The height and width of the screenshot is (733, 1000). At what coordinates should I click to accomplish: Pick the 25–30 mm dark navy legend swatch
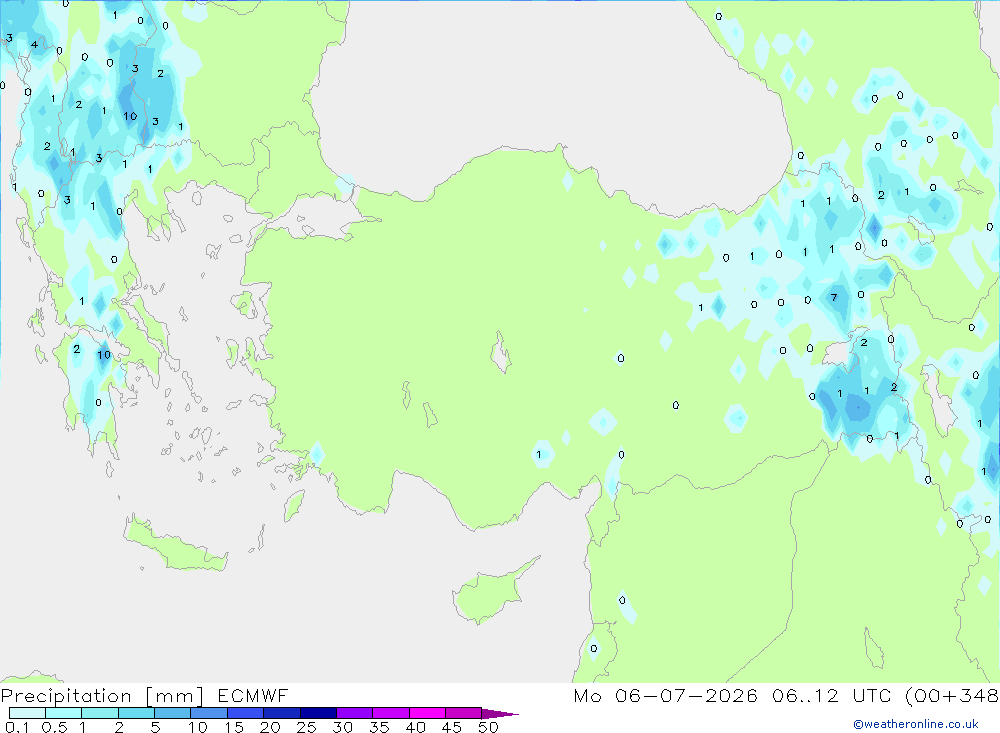click(318, 713)
